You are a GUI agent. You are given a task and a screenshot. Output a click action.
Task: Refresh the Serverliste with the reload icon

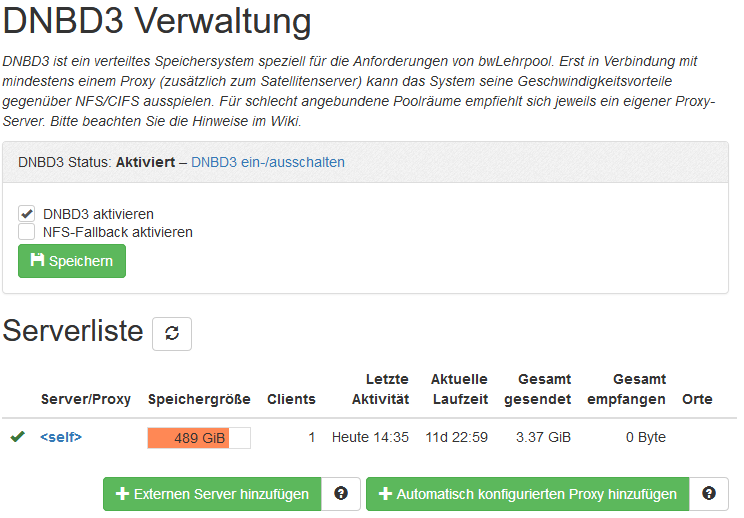tap(172, 334)
